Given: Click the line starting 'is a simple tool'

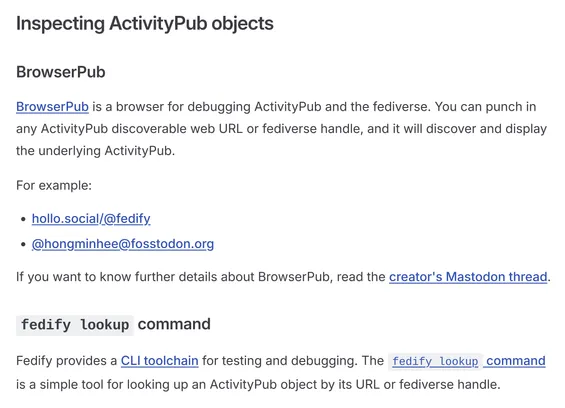Looking at the screenshot, I should pos(258,385).
